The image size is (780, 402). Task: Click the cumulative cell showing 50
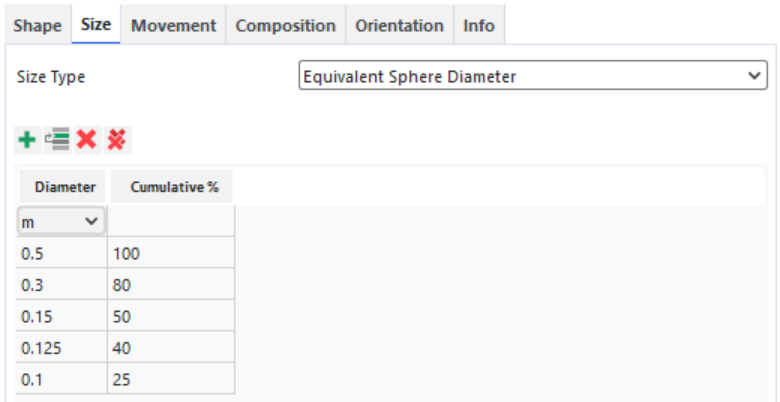click(170, 317)
